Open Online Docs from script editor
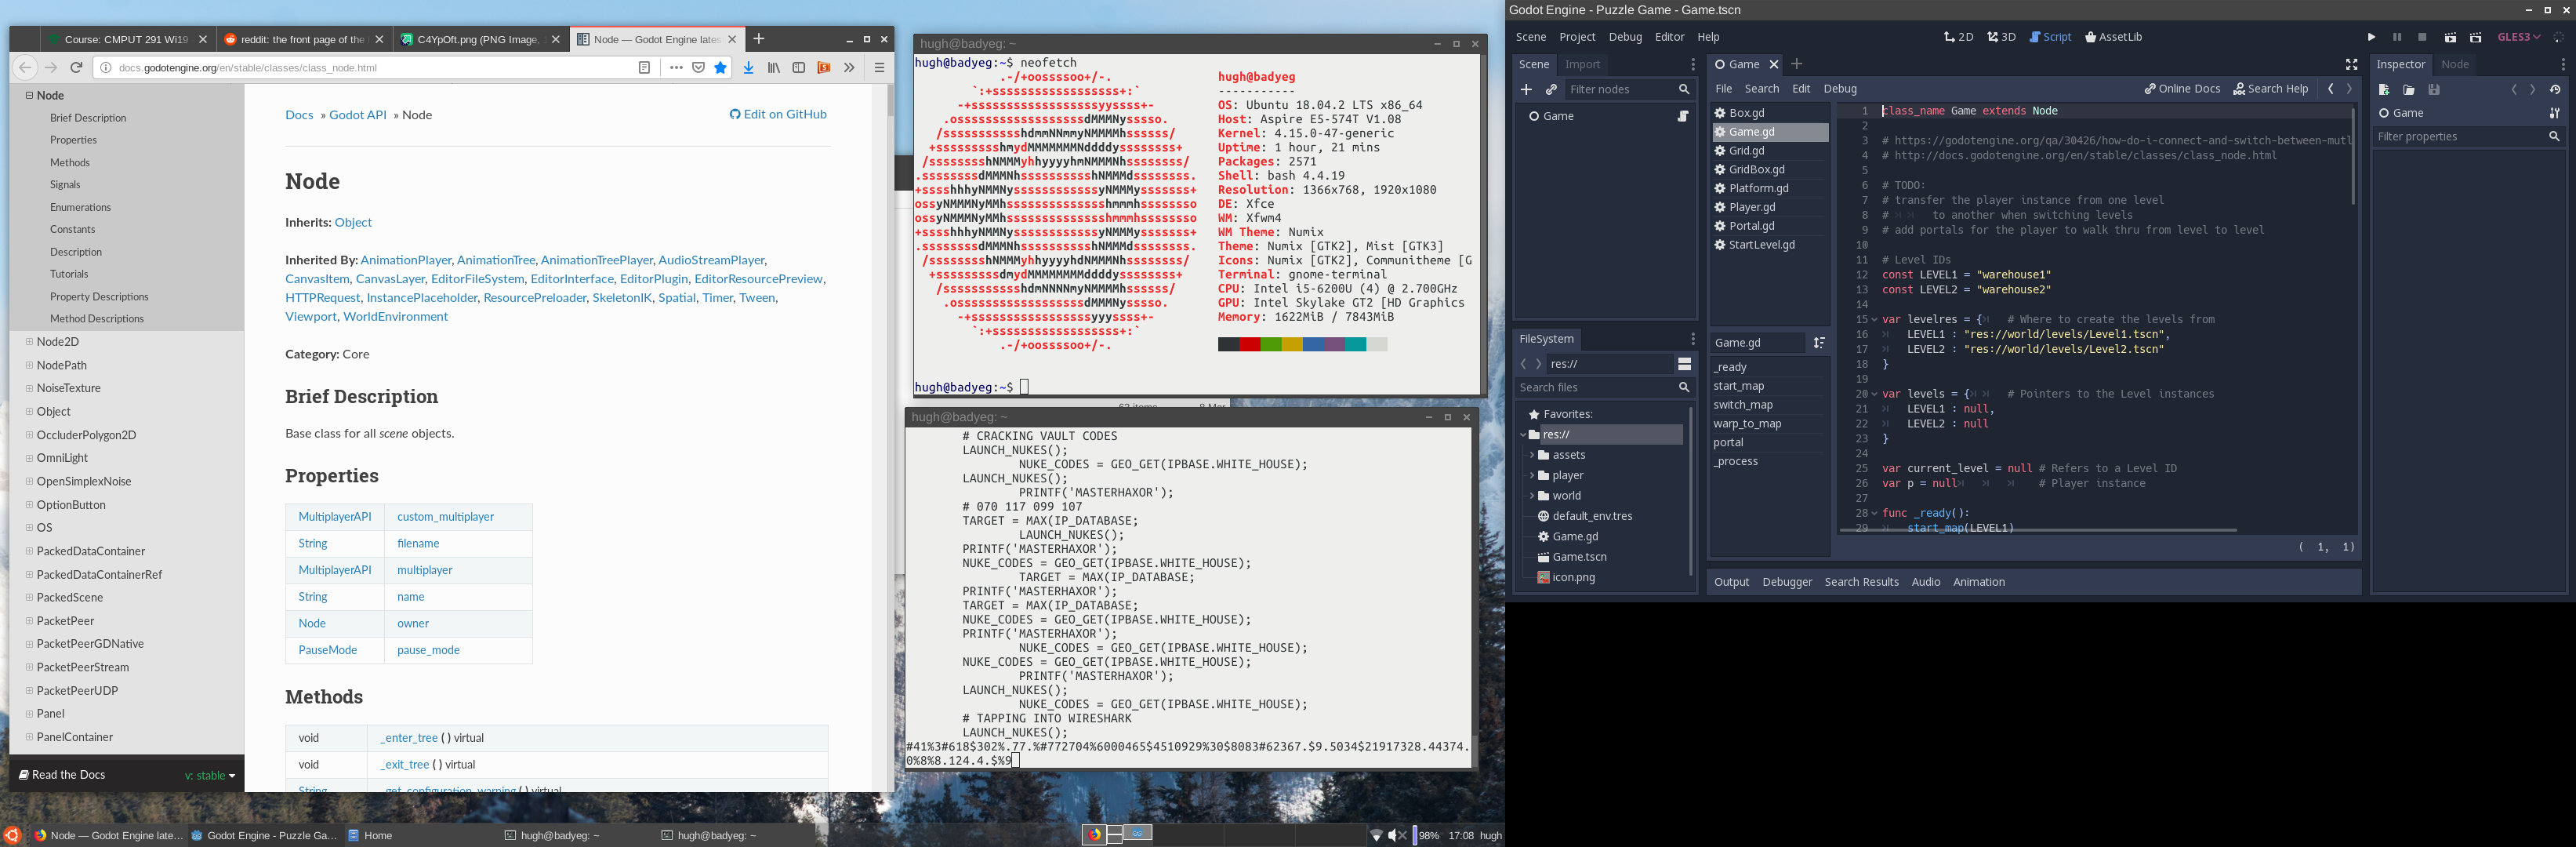Screen dimensions: 2576x847 [2182, 89]
